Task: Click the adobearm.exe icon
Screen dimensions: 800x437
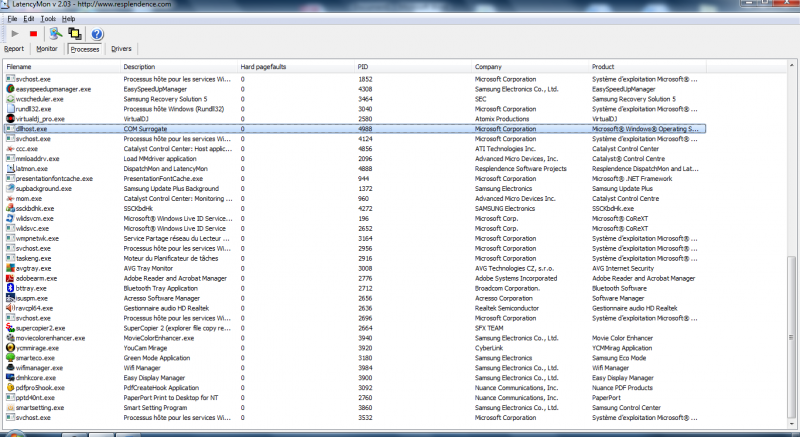Action: point(10,278)
